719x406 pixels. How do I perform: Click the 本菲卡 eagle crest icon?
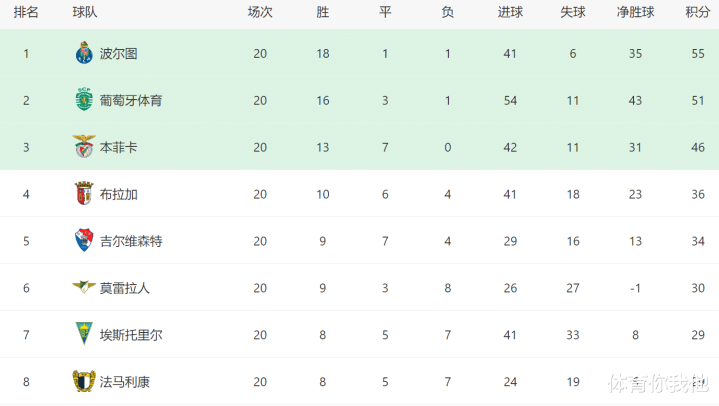pyautogui.click(x=83, y=147)
